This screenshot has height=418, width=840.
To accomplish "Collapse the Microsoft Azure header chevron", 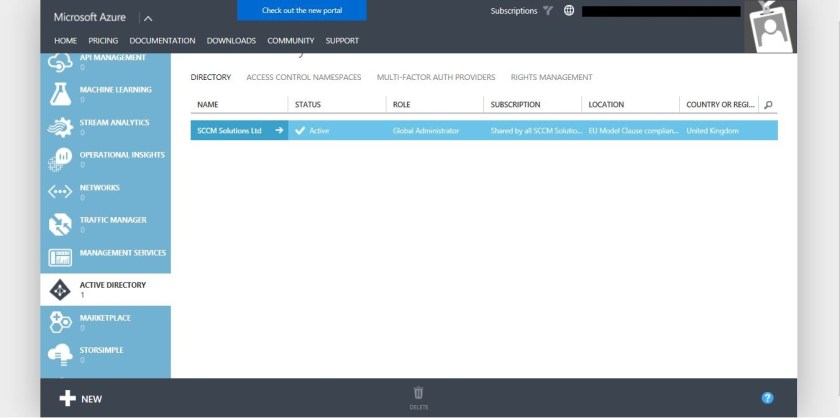I will (x=148, y=18).
